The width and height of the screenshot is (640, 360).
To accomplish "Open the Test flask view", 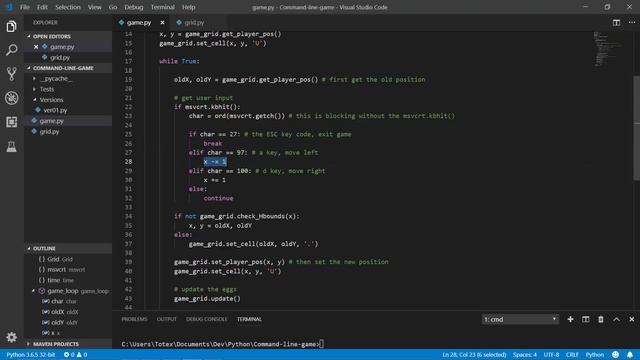I will (x=11, y=146).
